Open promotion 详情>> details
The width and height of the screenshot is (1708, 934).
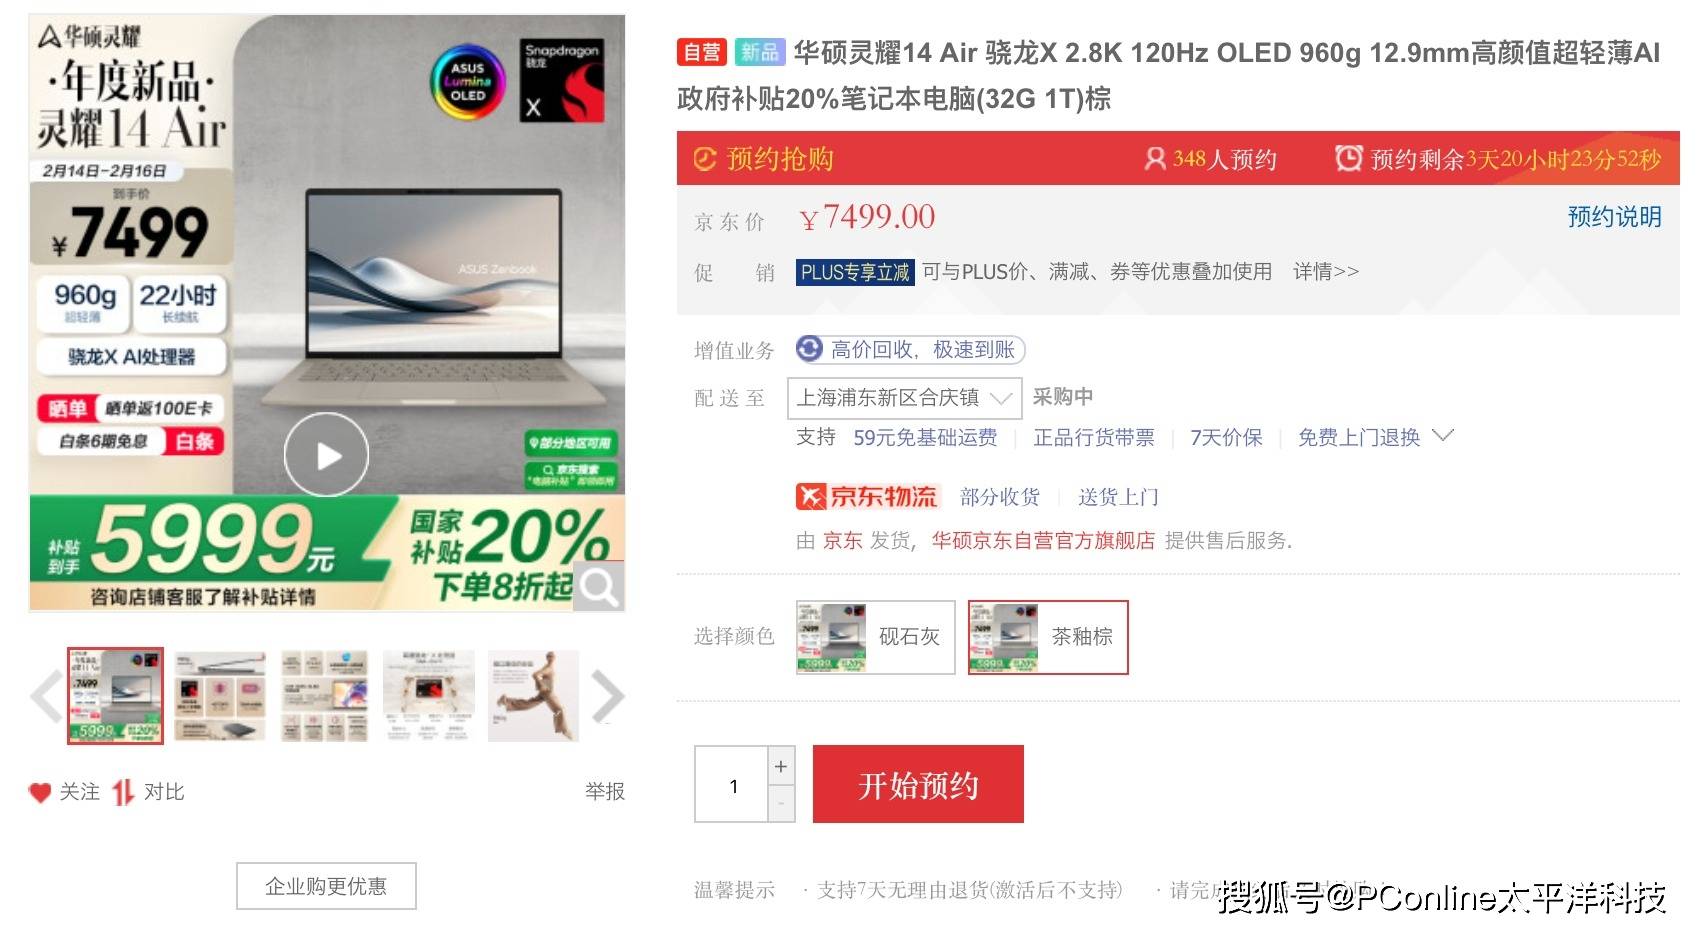coord(1326,272)
